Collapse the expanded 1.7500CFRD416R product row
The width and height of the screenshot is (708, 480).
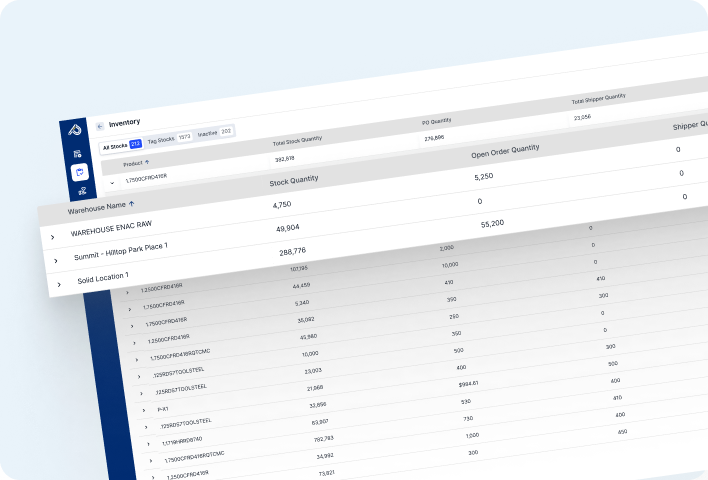coord(112,183)
